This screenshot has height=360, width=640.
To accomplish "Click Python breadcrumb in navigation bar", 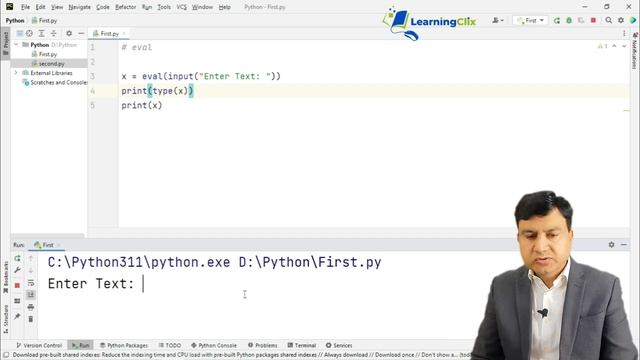I will pyautogui.click(x=15, y=20).
